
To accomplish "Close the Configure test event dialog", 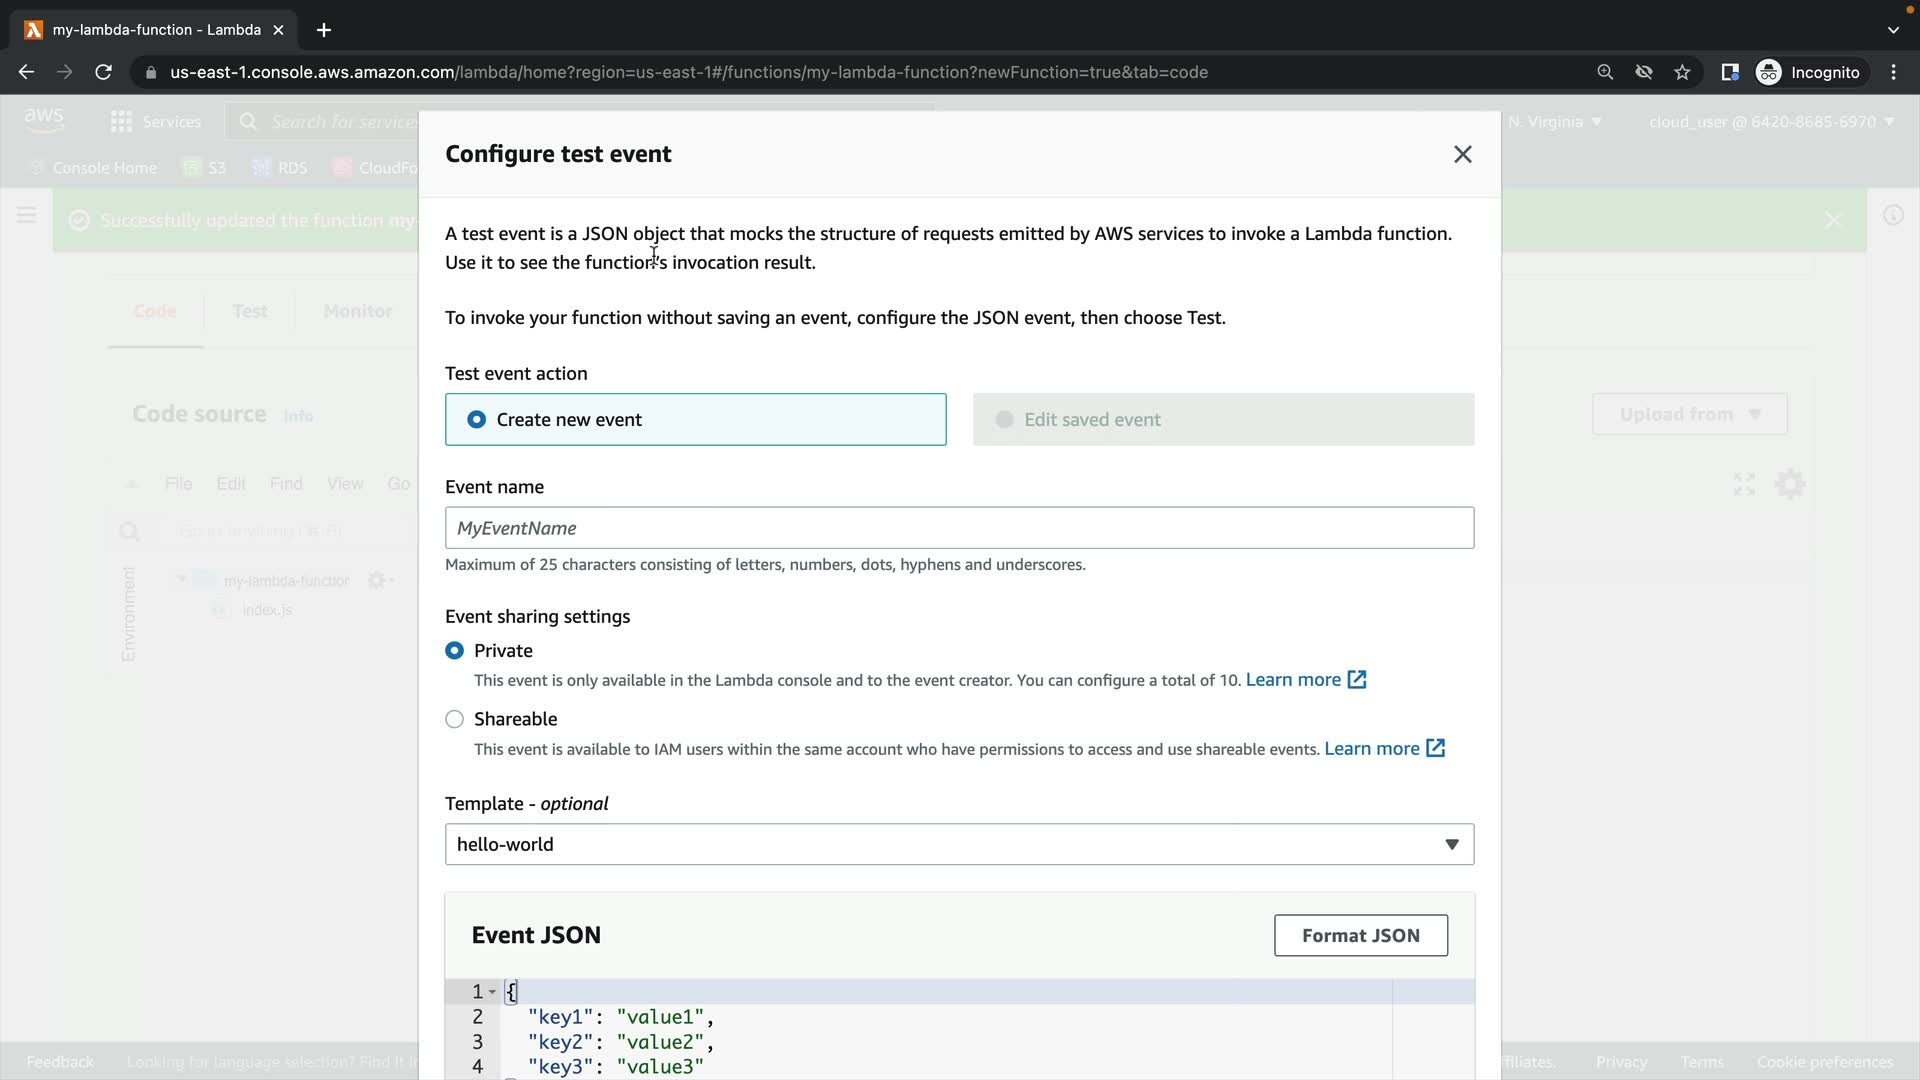I will 1462,154.
